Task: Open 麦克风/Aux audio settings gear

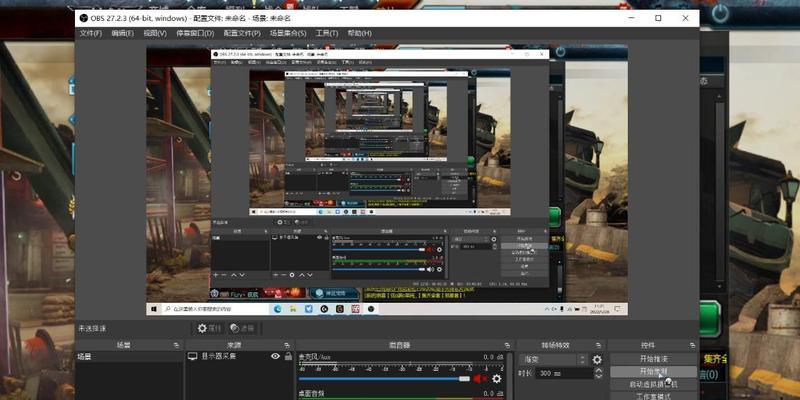Action: pyautogui.click(x=496, y=379)
